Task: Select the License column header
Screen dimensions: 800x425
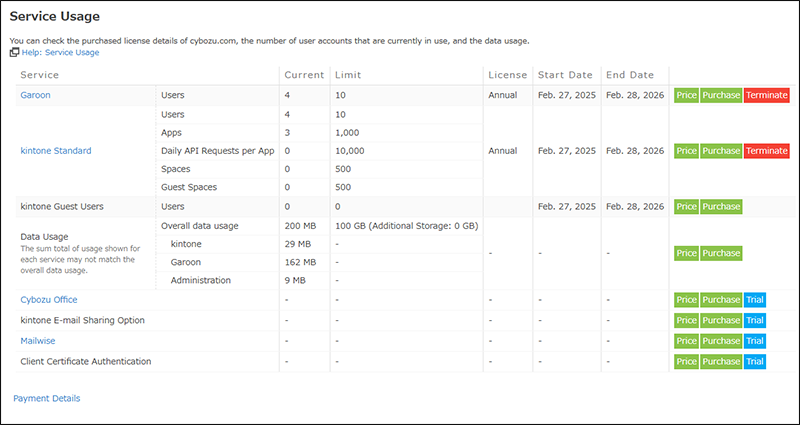Action: (508, 75)
